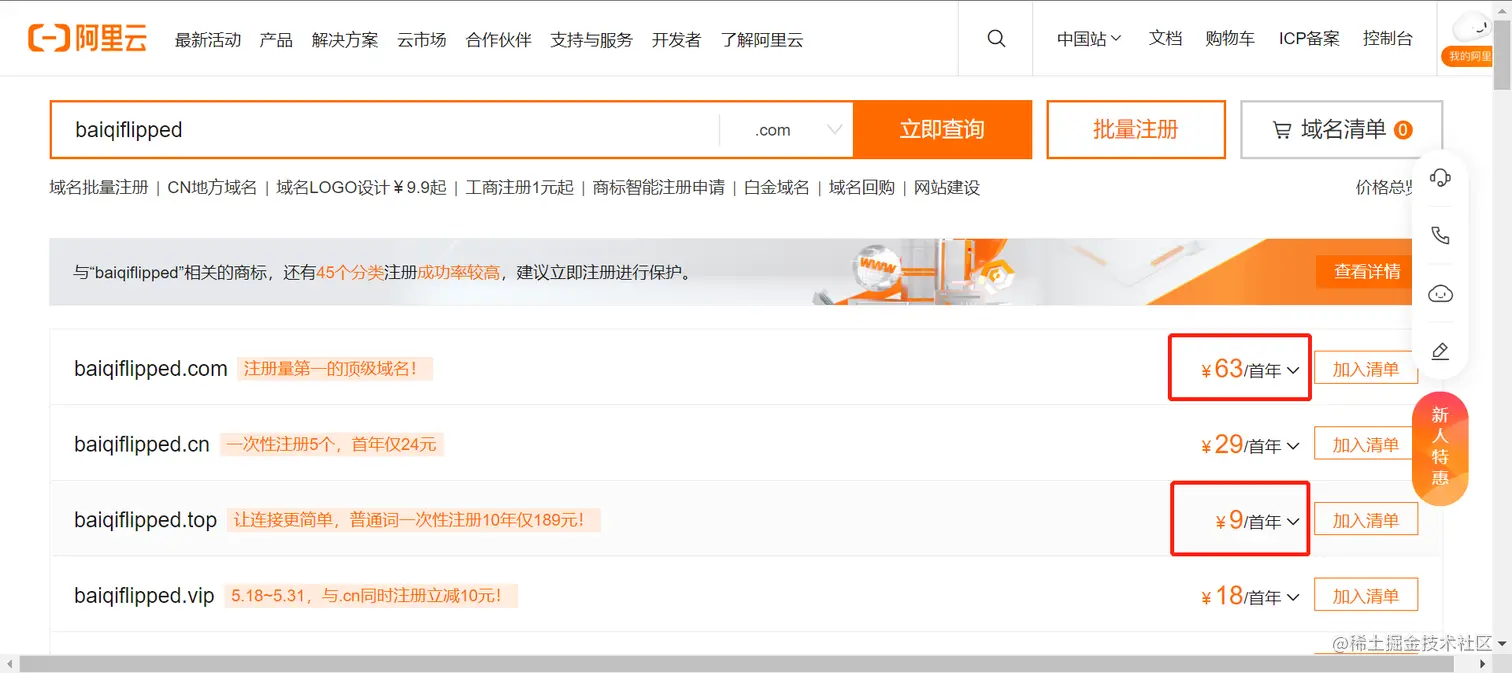Open the 新人特惠 floating badge
This screenshot has height=673, width=1512.
coord(1440,447)
